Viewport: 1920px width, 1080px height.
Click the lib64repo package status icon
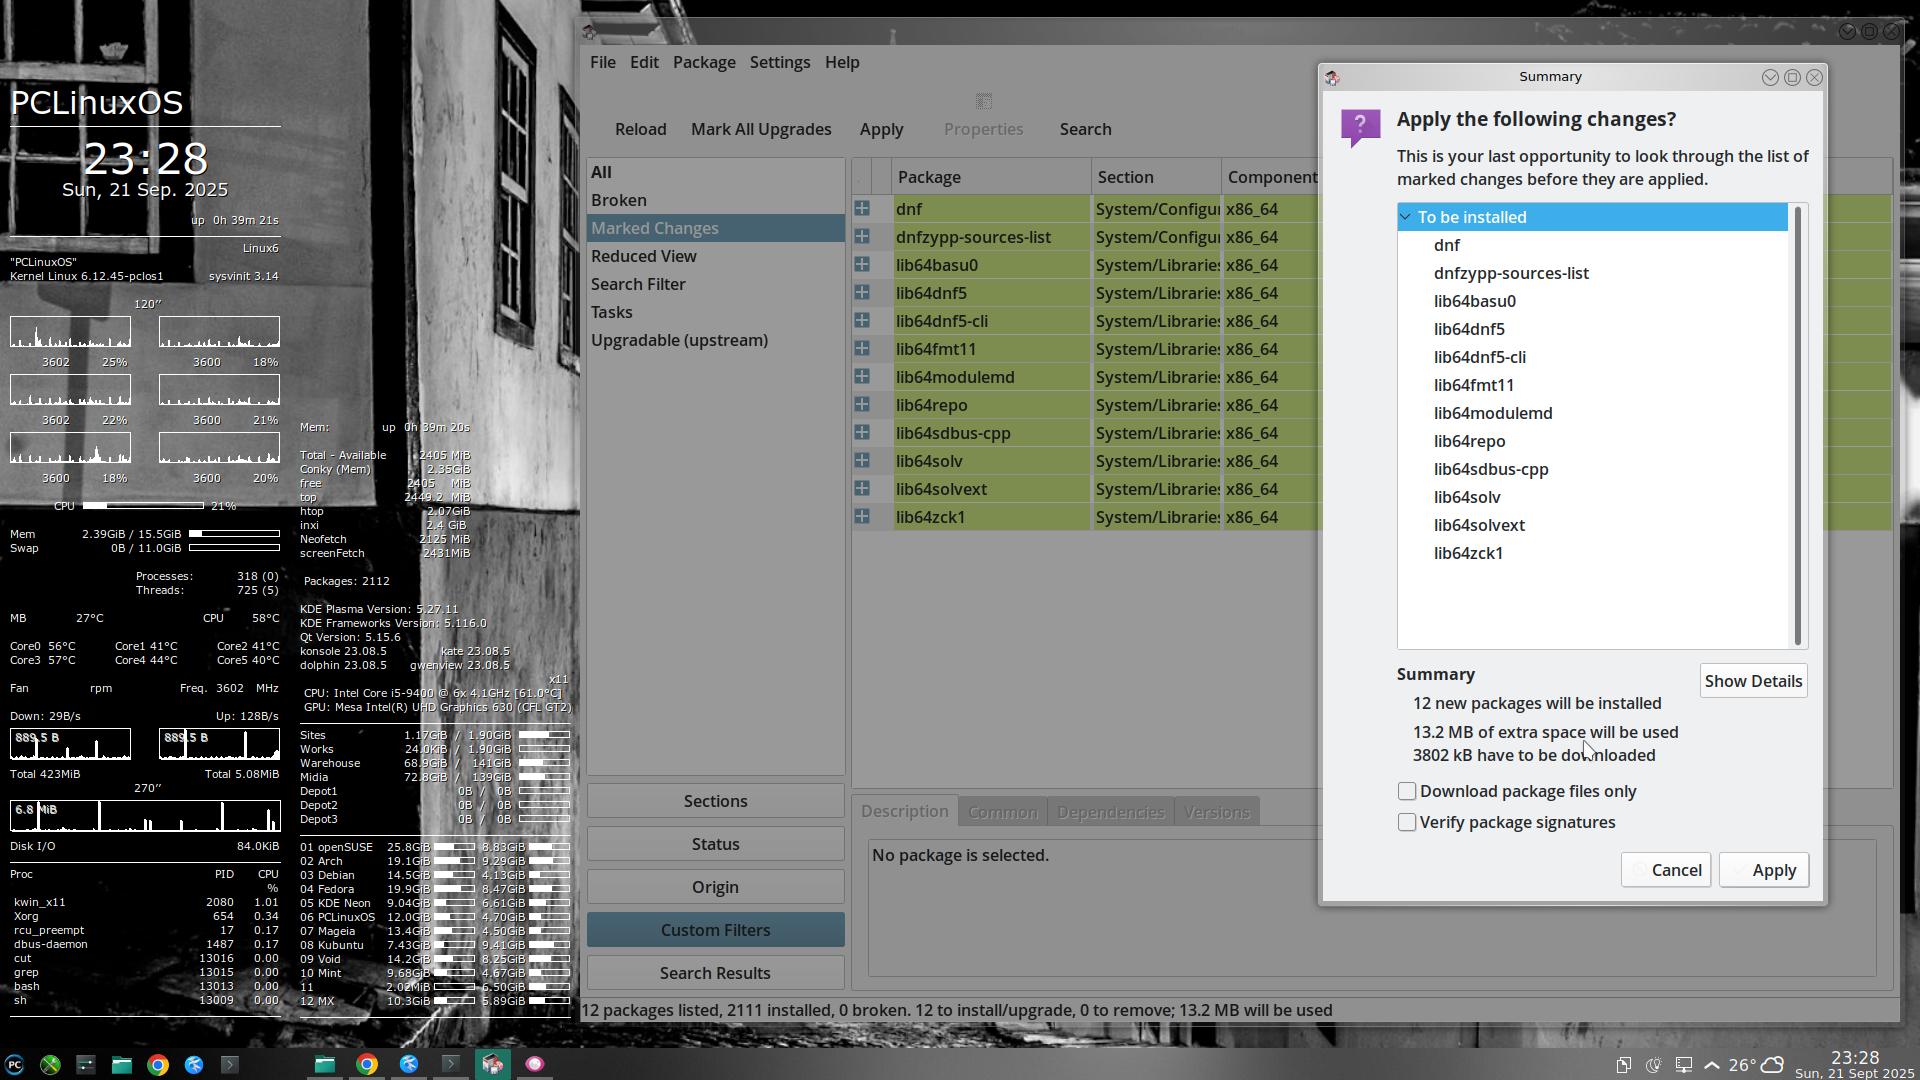click(862, 405)
